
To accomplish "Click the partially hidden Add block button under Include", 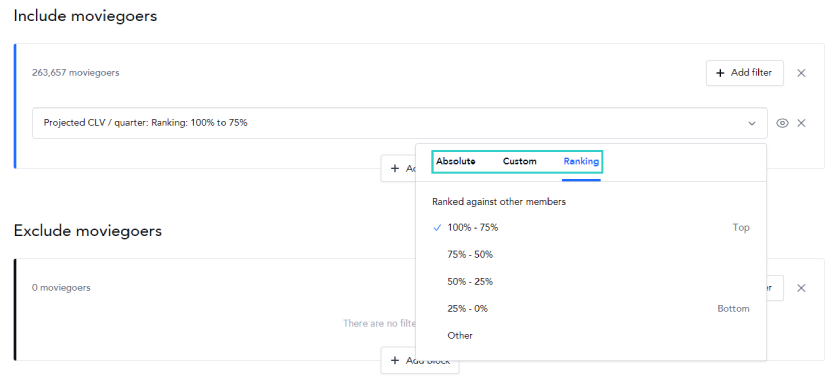I will (398, 168).
